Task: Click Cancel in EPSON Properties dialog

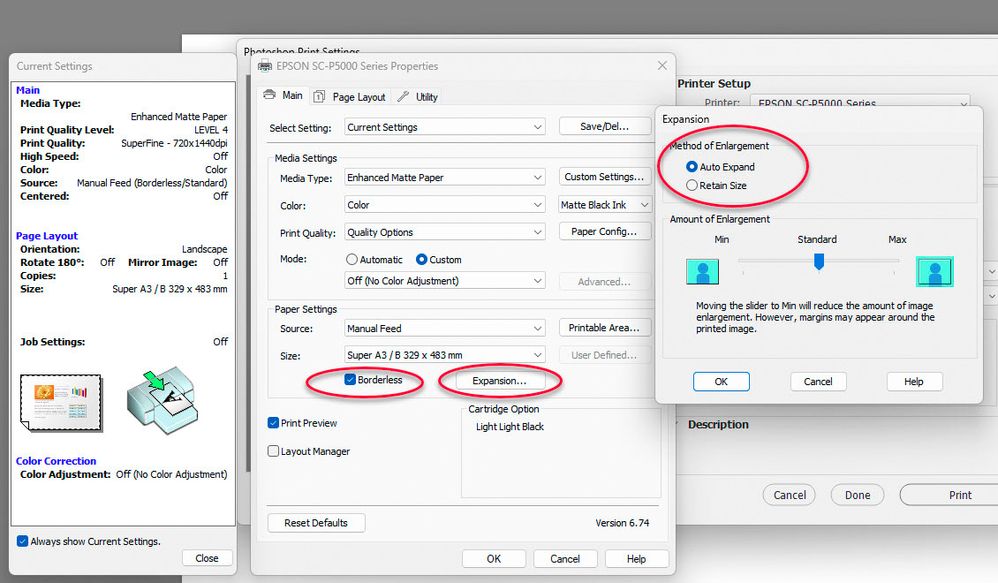Action: click(x=565, y=558)
